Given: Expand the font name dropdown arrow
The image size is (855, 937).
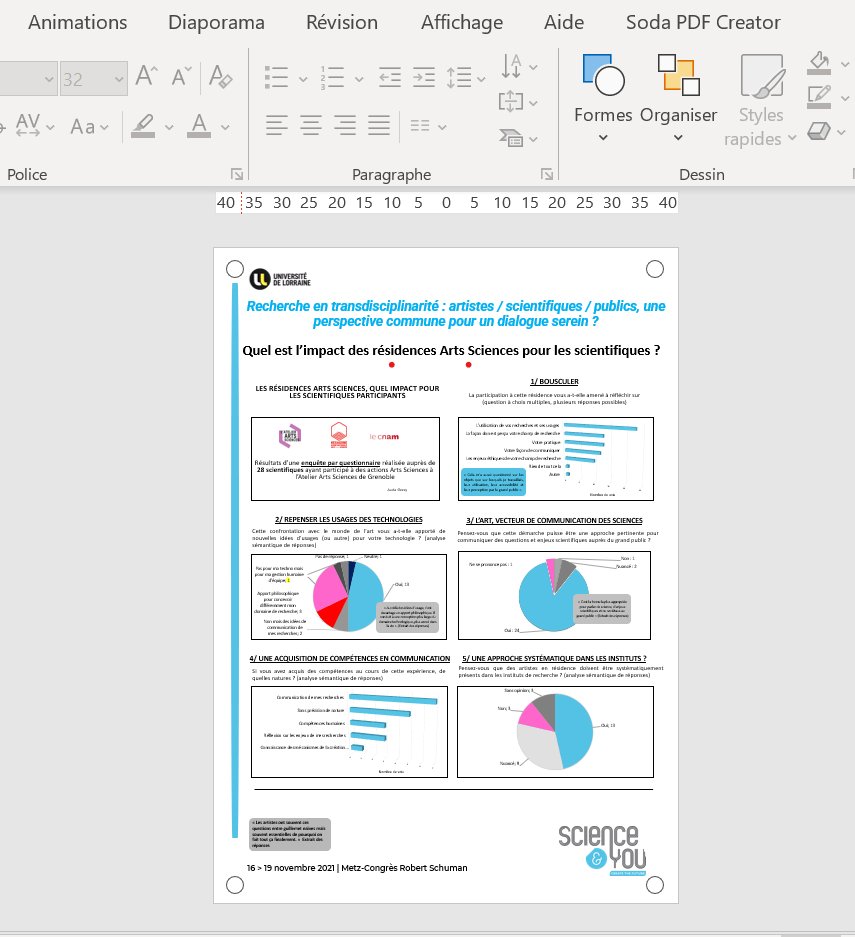Looking at the screenshot, I should (x=49, y=78).
